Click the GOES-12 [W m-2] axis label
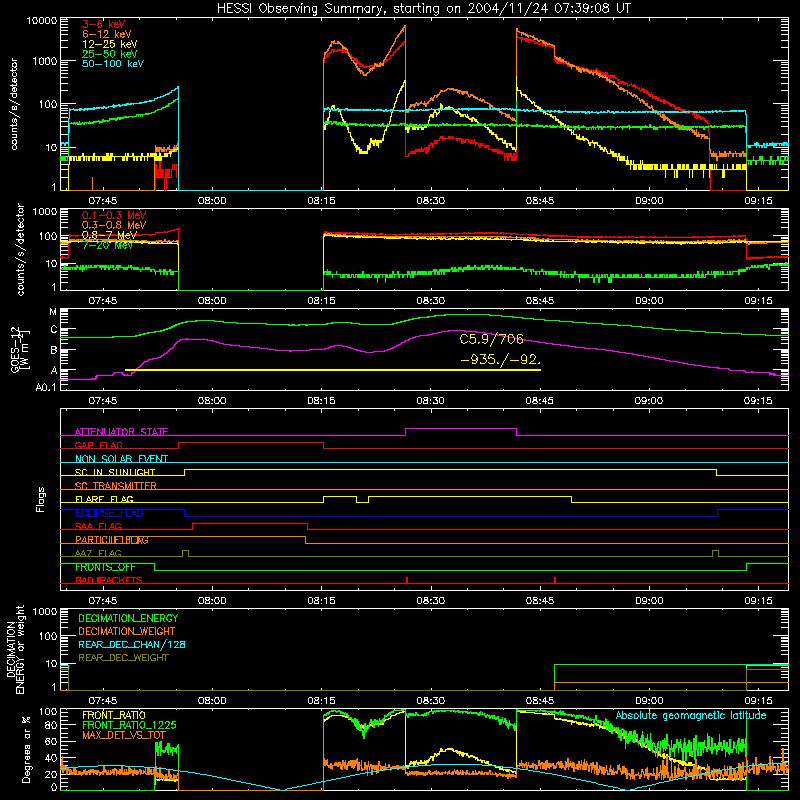The image size is (800, 800). [19, 349]
